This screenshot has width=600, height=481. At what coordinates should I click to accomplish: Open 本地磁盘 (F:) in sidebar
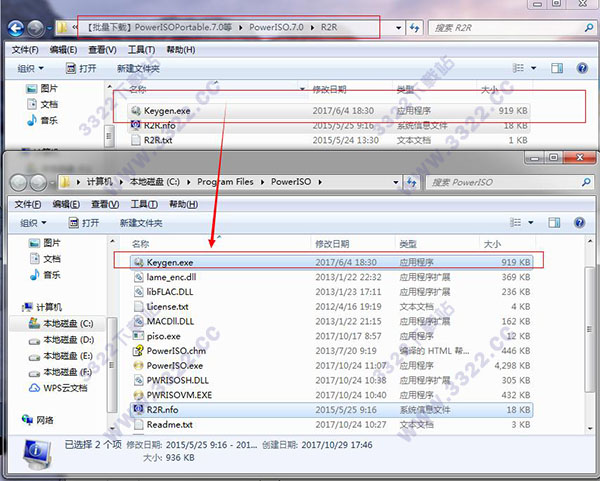click(x=60, y=372)
